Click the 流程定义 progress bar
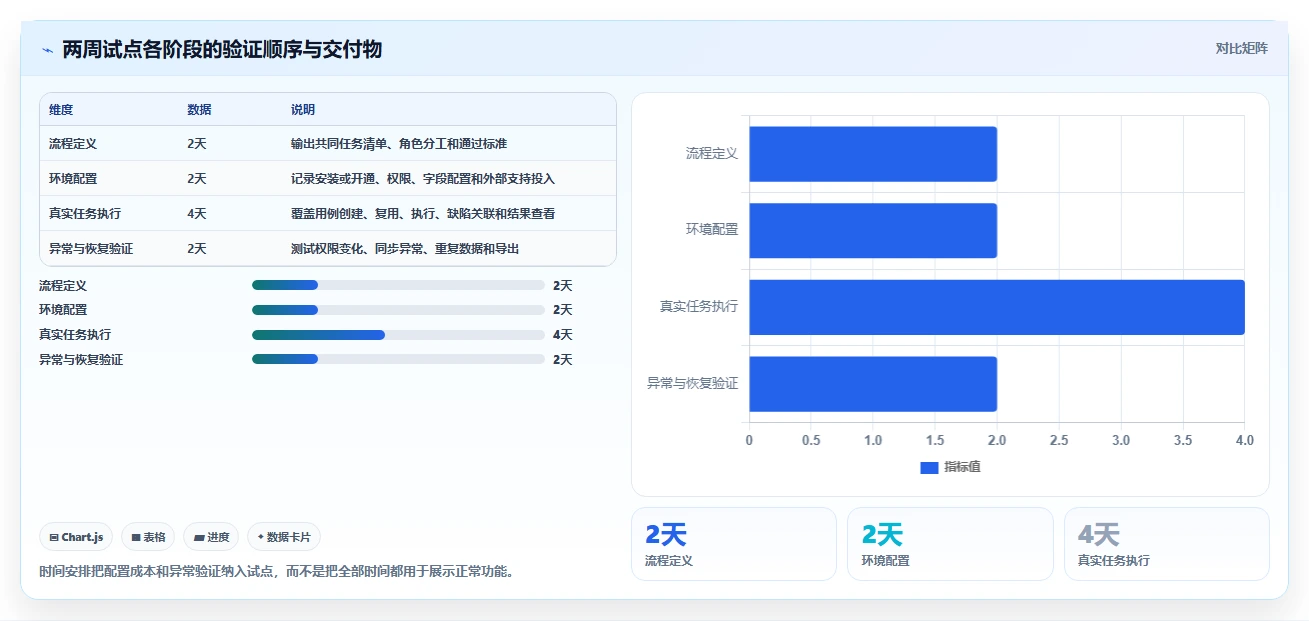This screenshot has width=1309, height=621. point(398,285)
